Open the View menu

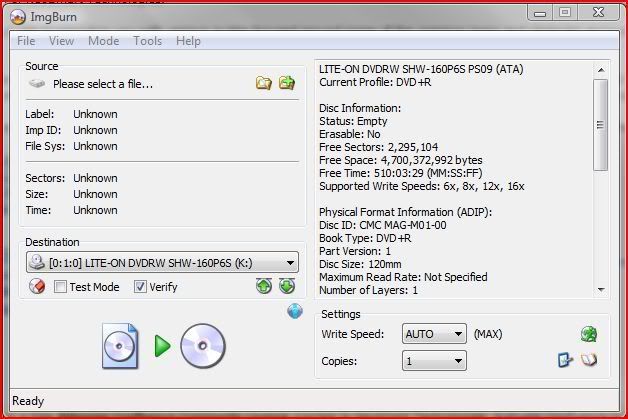tap(61, 41)
